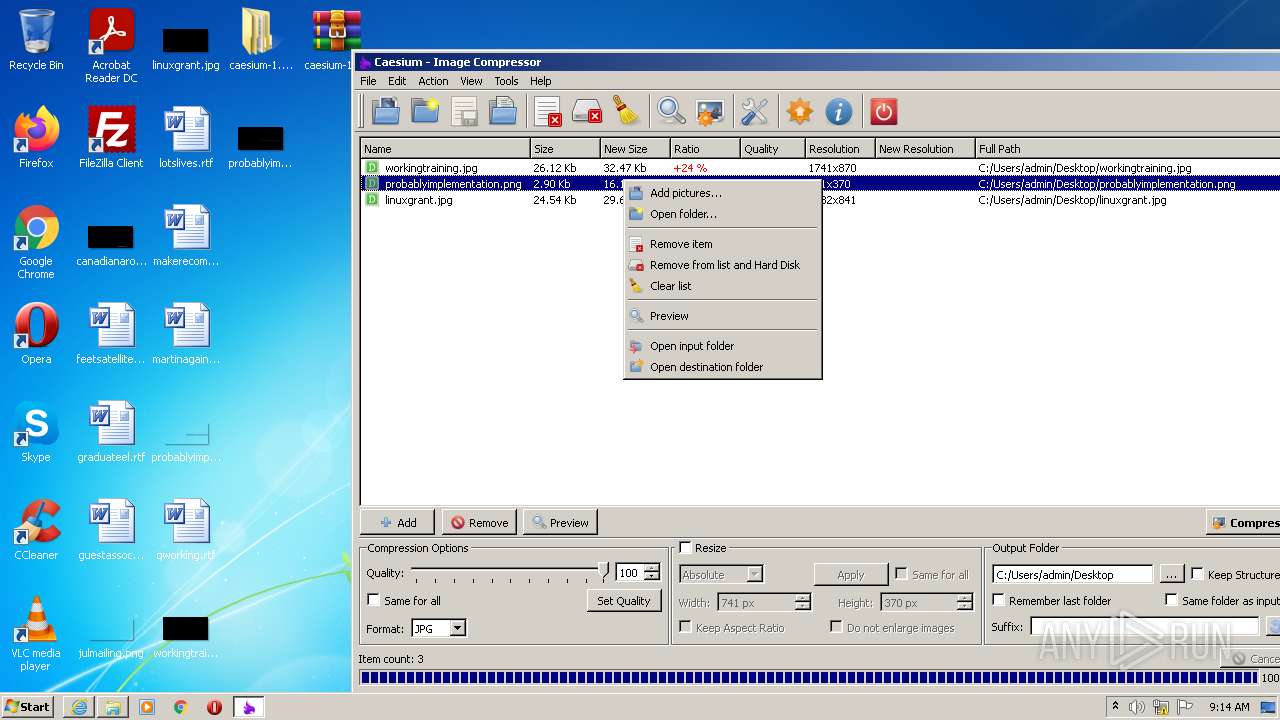The width and height of the screenshot is (1280, 720).
Task: Click the Remove button below list
Action: tap(479, 522)
